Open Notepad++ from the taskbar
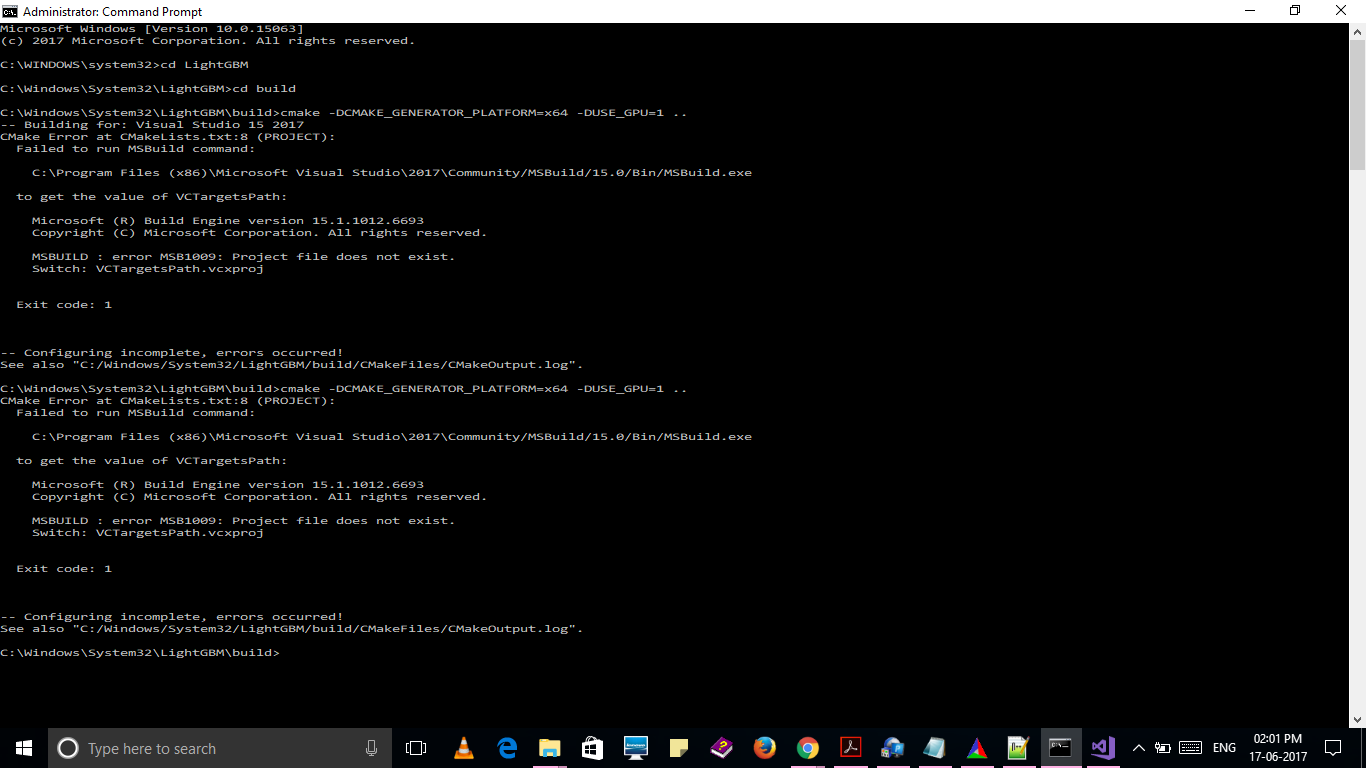1366x768 pixels. [x=1019, y=747]
